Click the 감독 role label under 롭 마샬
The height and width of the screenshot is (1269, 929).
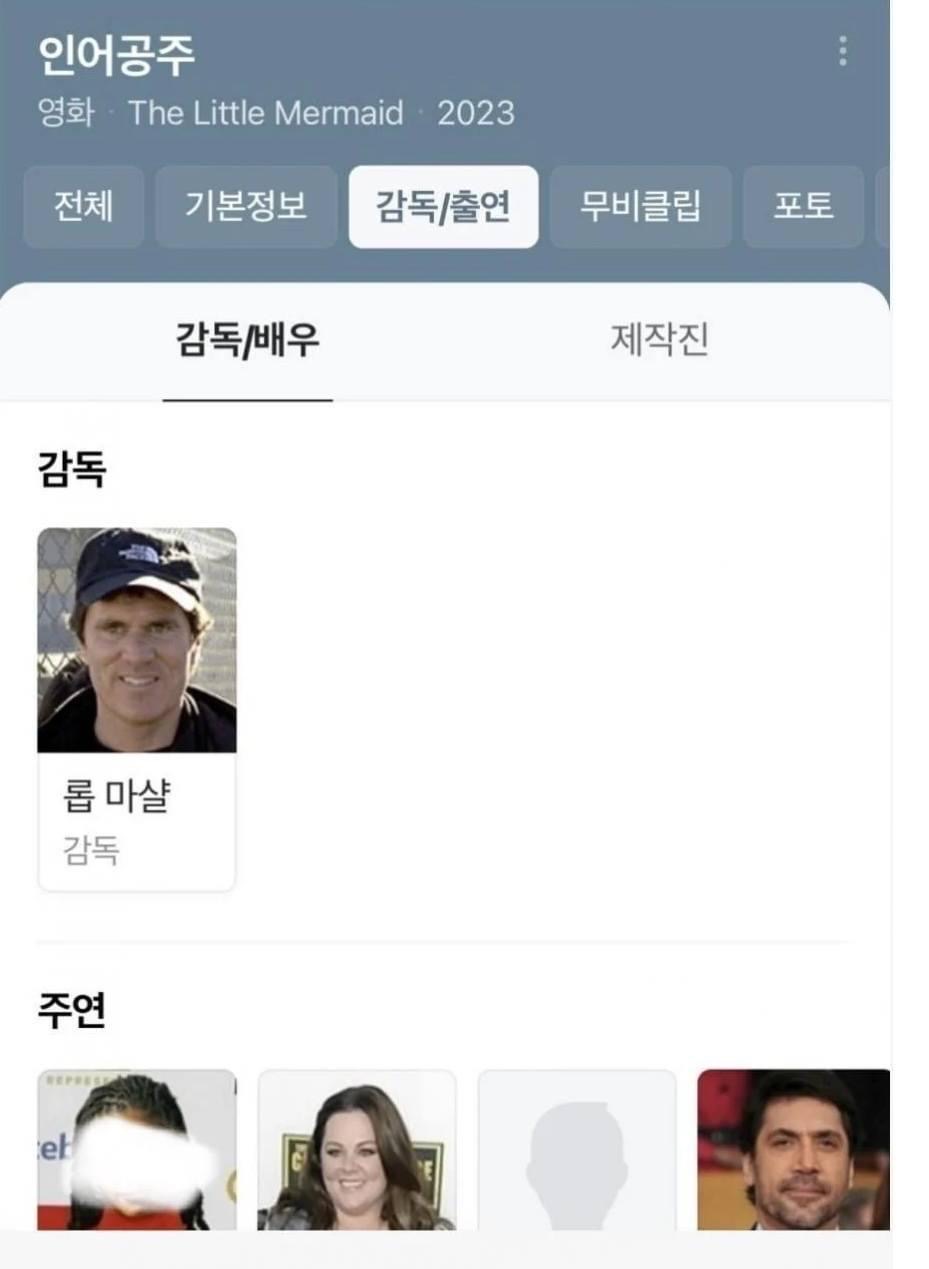(x=91, y=851)
